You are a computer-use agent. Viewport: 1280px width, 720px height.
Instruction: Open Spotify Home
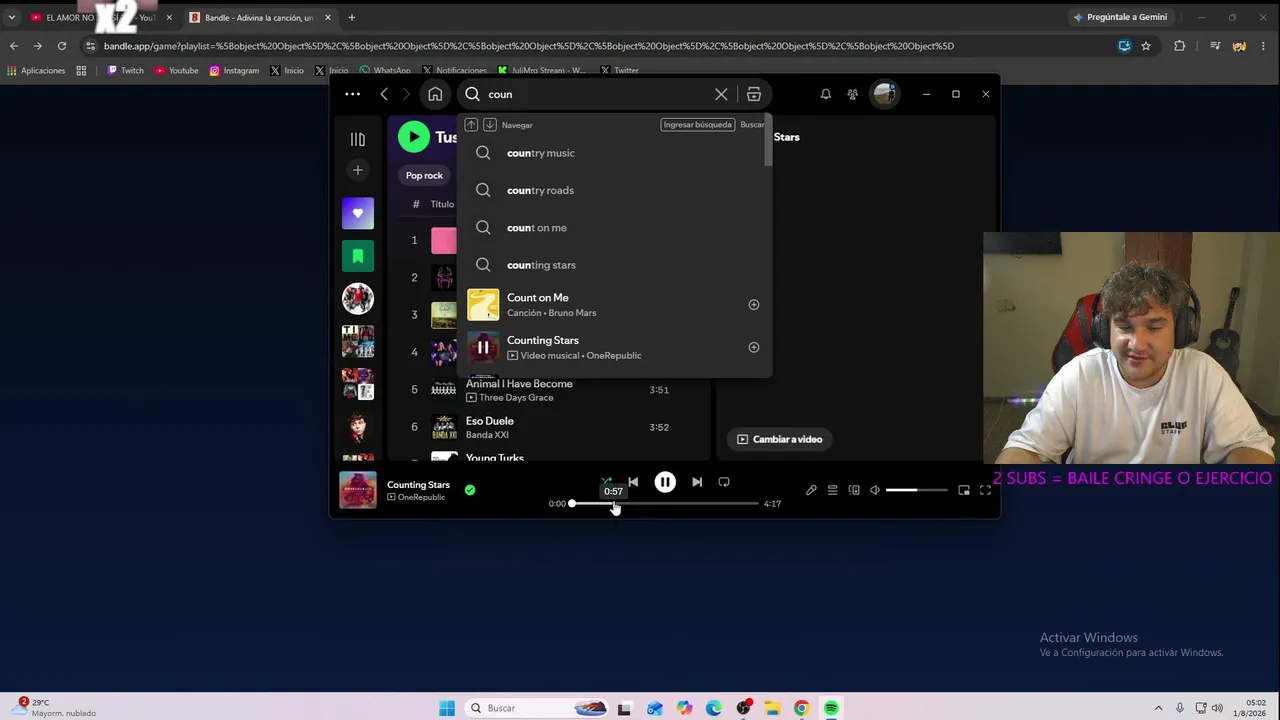[x=435, y=94]
